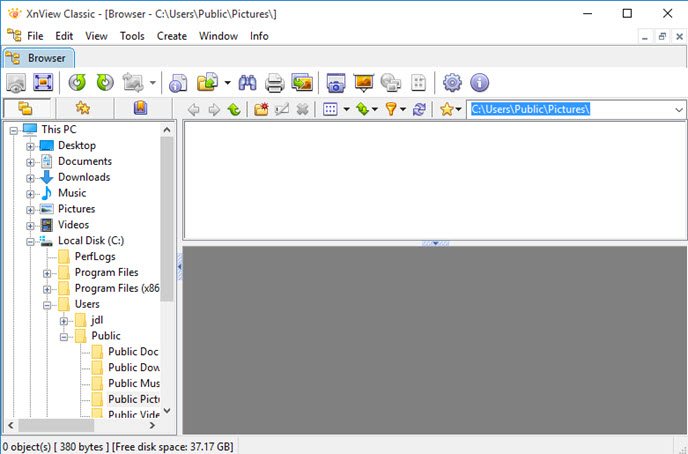
Task: Open the Filter dropdown arrow
Action: point(403,109)
